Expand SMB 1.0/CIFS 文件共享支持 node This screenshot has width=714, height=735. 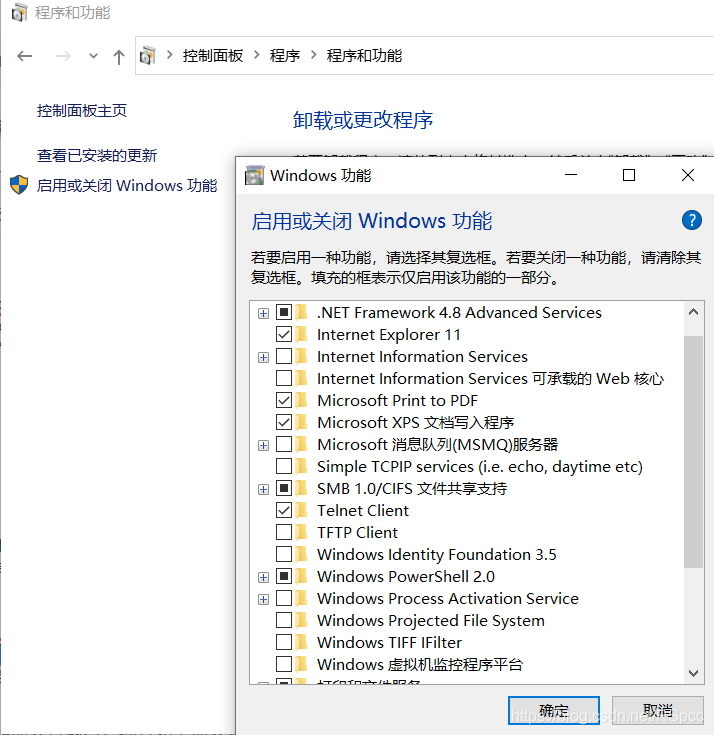click(x=263, y=489)
